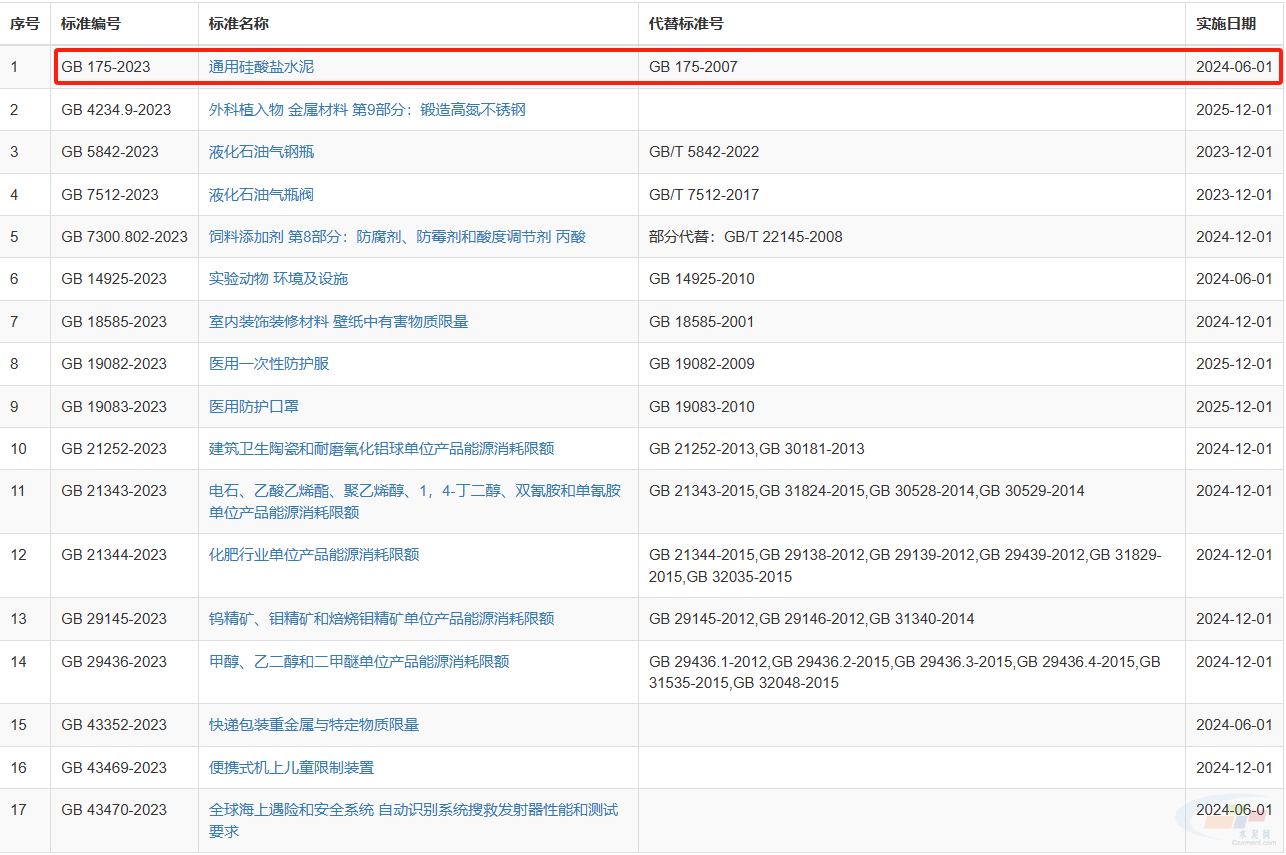This screenshot has height=855, width=1286.
Task: Open the 建筑卫生陶瓷 energy limit standard link
Action: pos(381,449)
